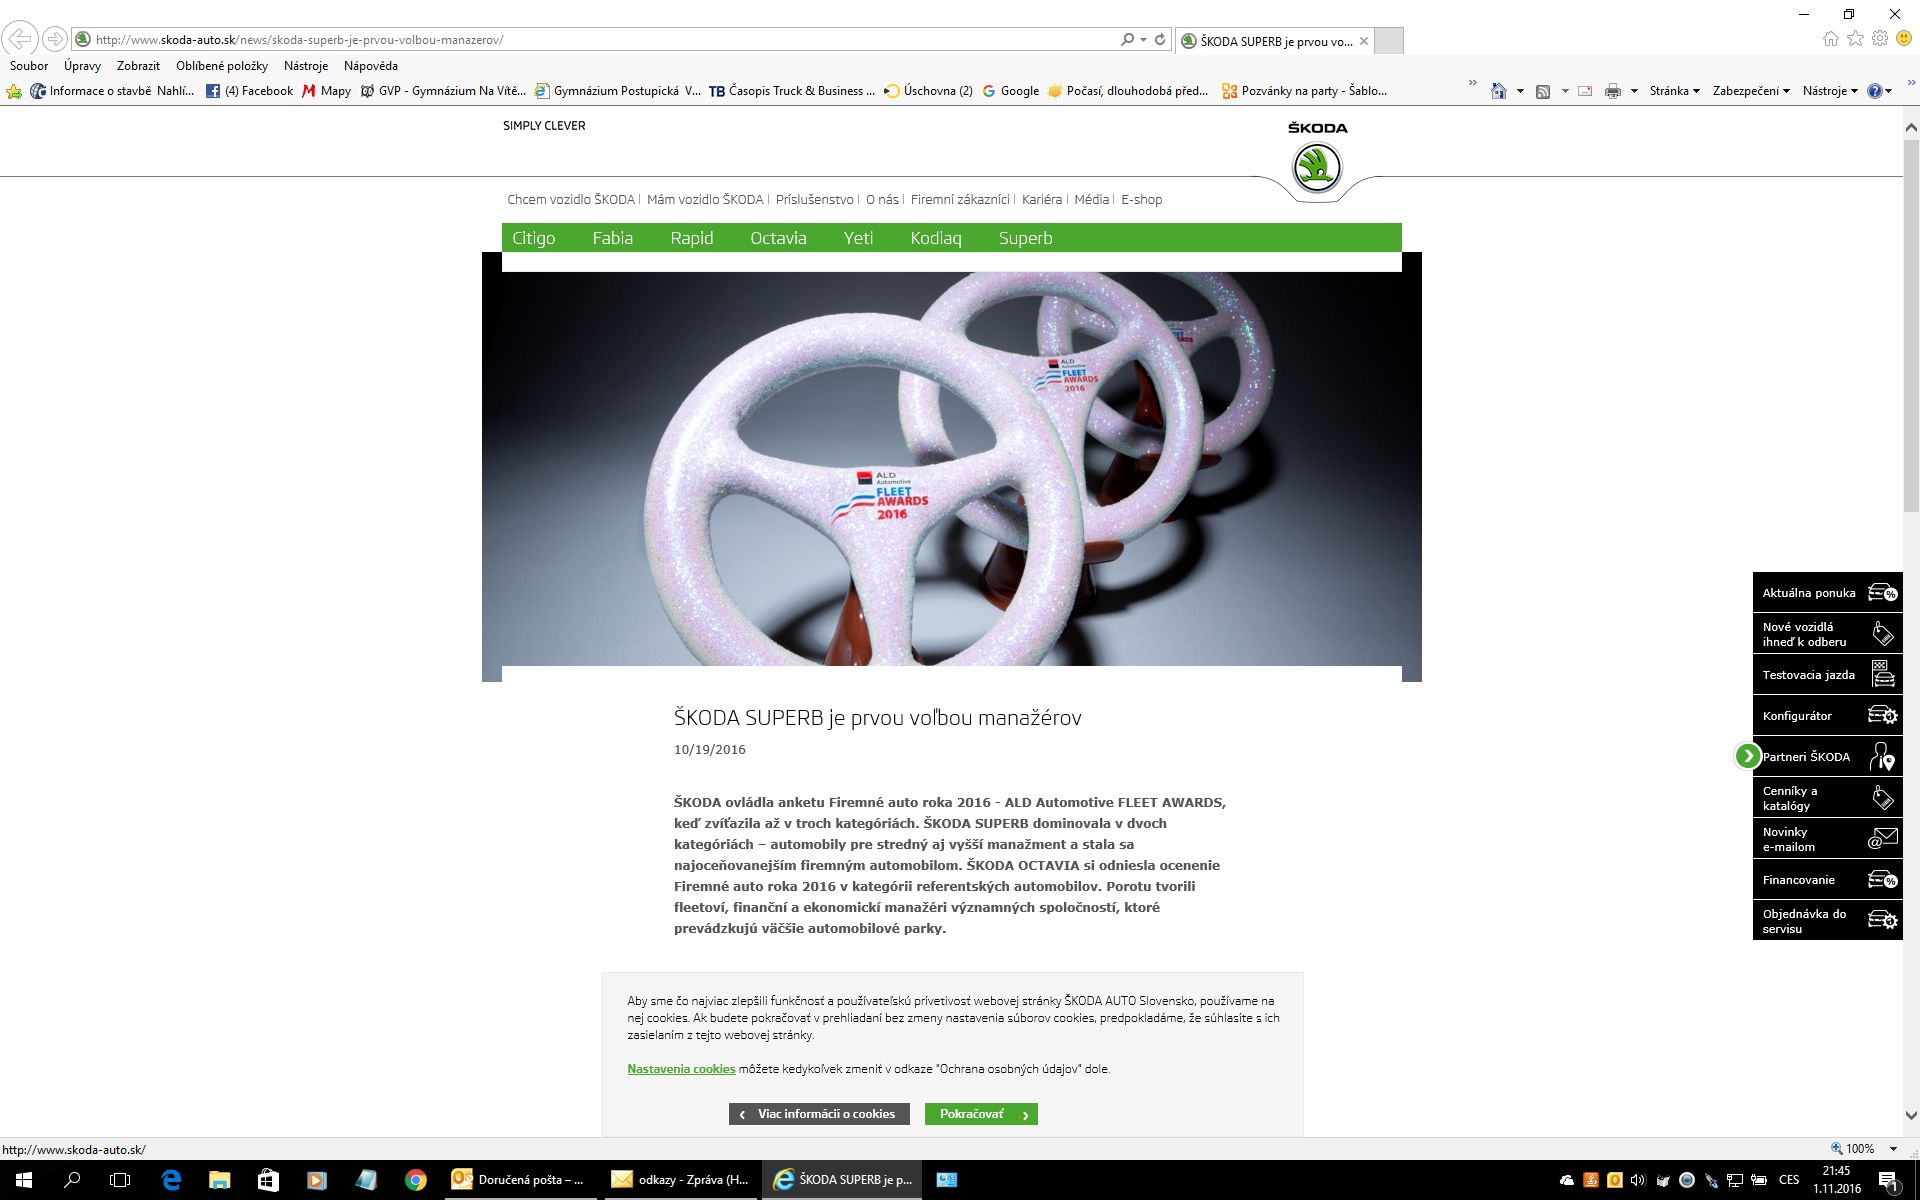1920x1200 pixels.
Task: Open the Úpravy menu
Action: click(x=82, y=66)
